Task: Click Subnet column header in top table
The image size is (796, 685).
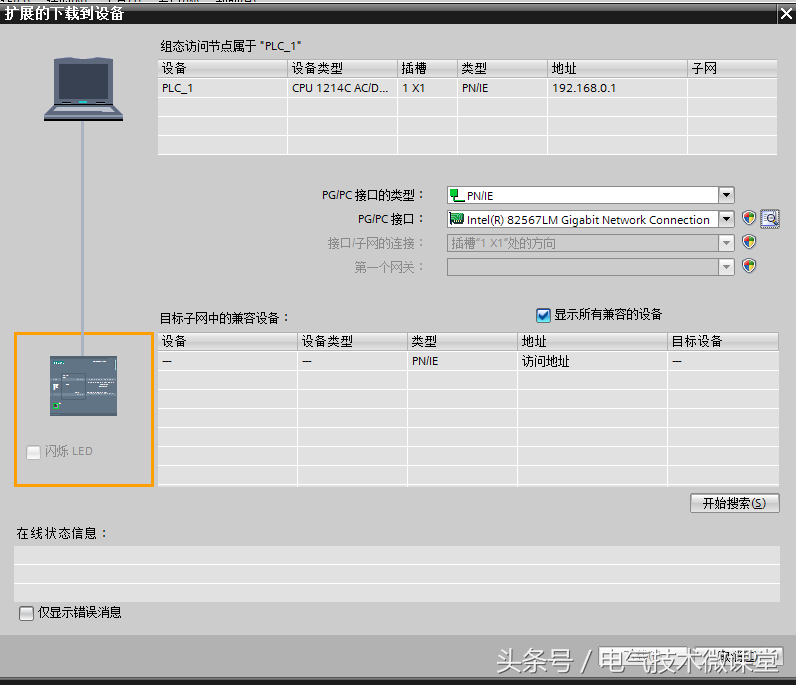Action: pyautogui.click(x=732, y=69)
